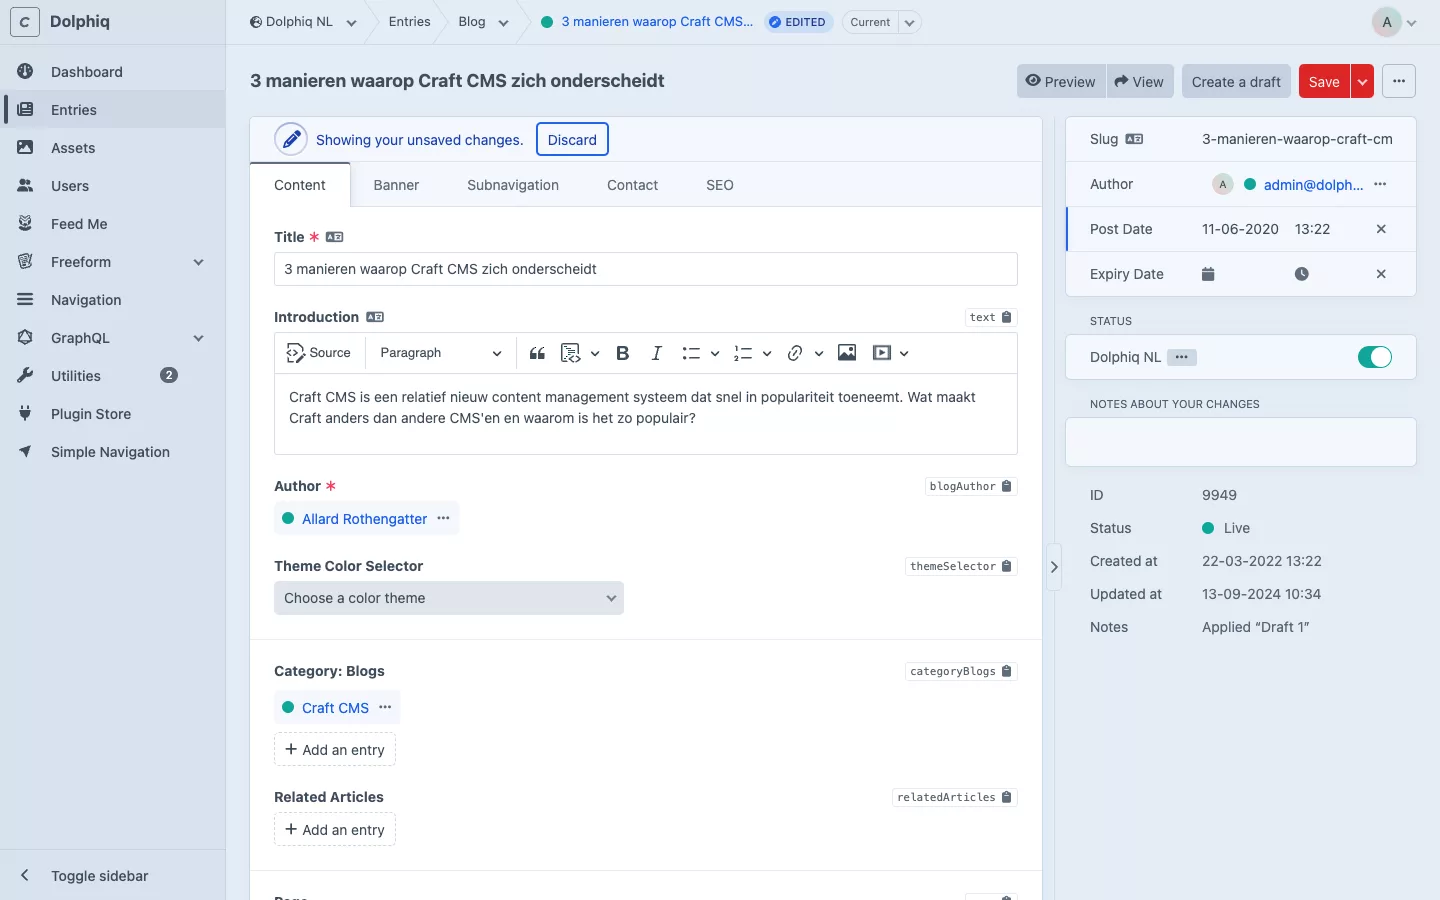Image resolution: width=1440 pixels, height=900 pixels.
Task: Open the Expiry Date calendar picker
Action: click(1208, 274)
